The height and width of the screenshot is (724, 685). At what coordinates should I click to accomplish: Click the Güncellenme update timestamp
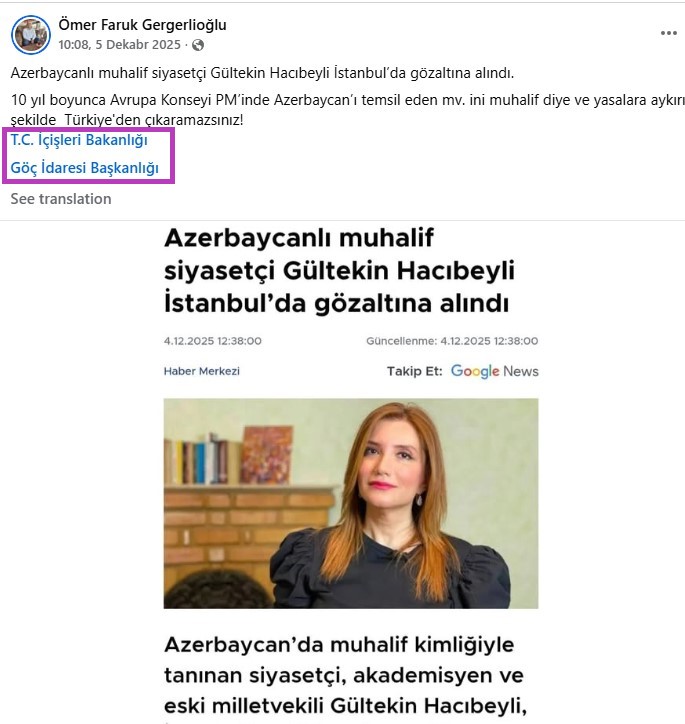[x=452, y=341]
